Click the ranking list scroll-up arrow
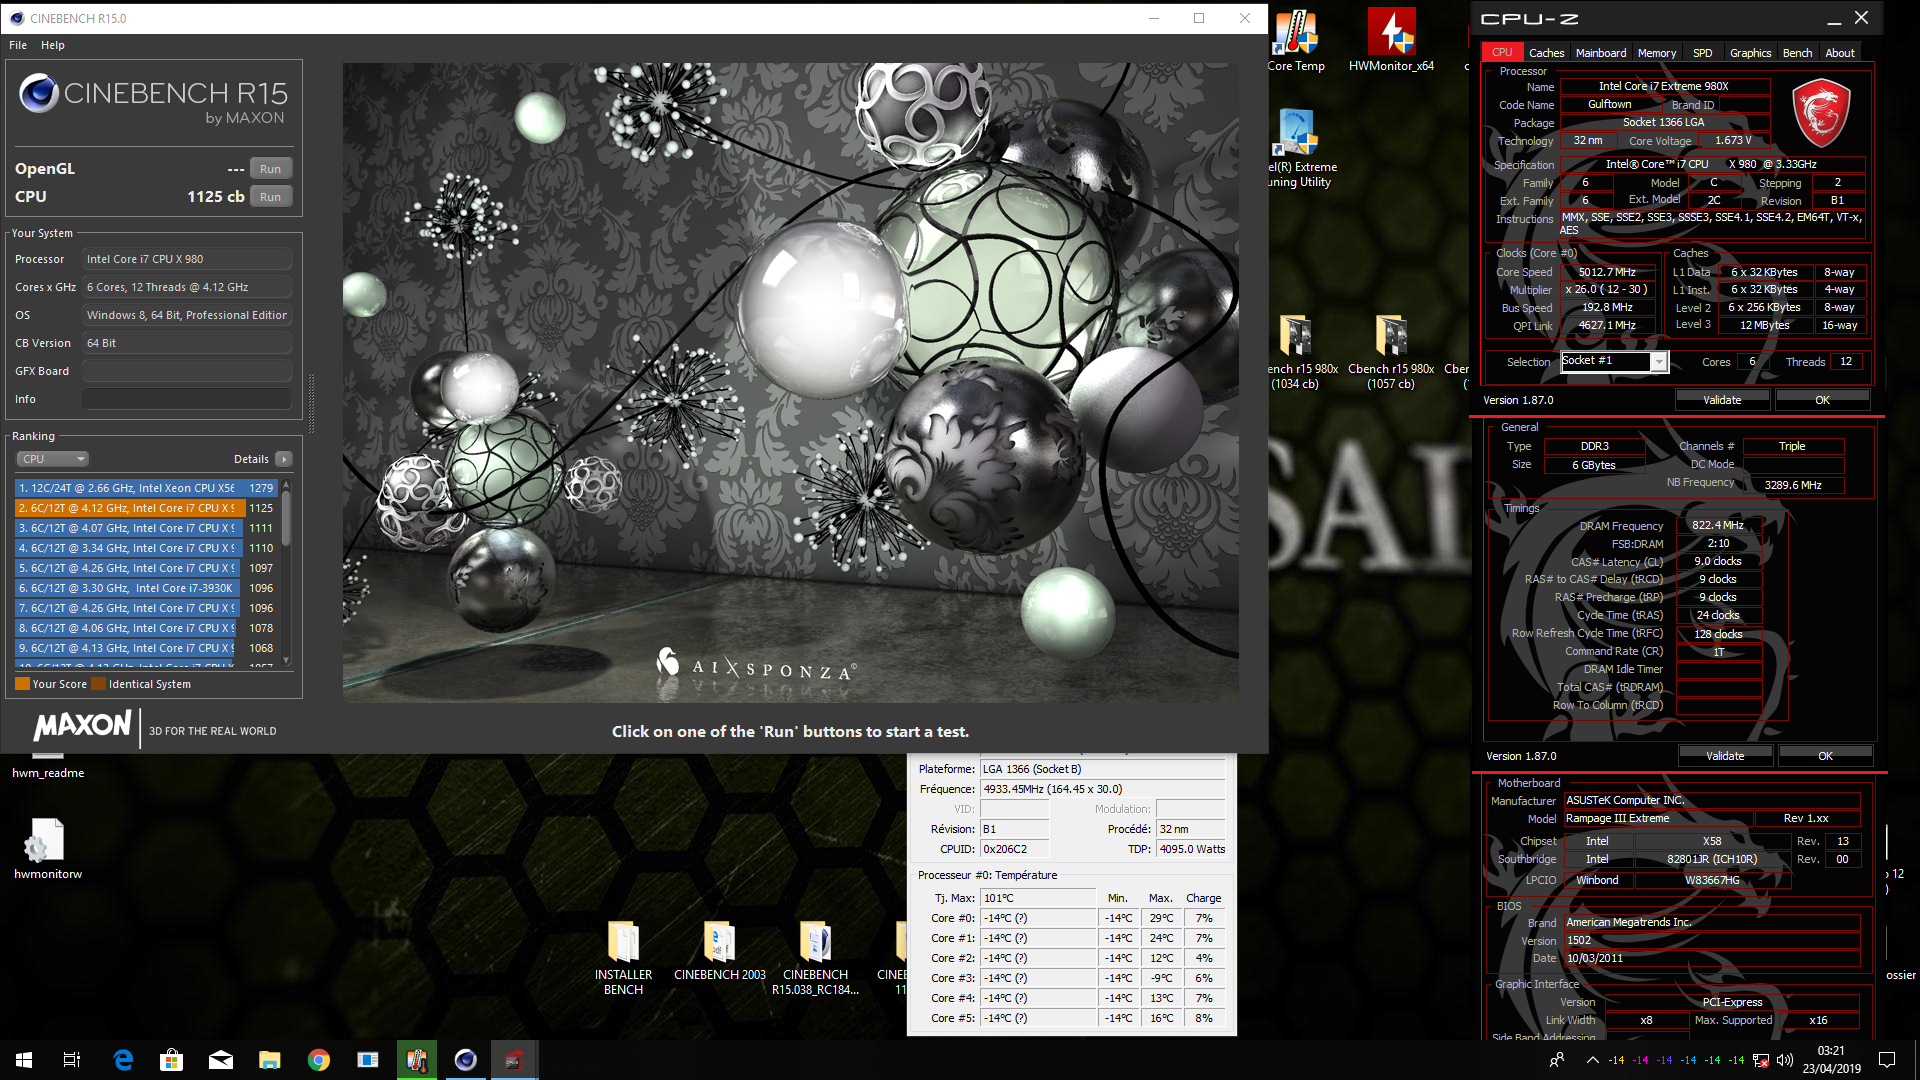The width and height of the screenshot is (1920, 1080). coord(286,485)
